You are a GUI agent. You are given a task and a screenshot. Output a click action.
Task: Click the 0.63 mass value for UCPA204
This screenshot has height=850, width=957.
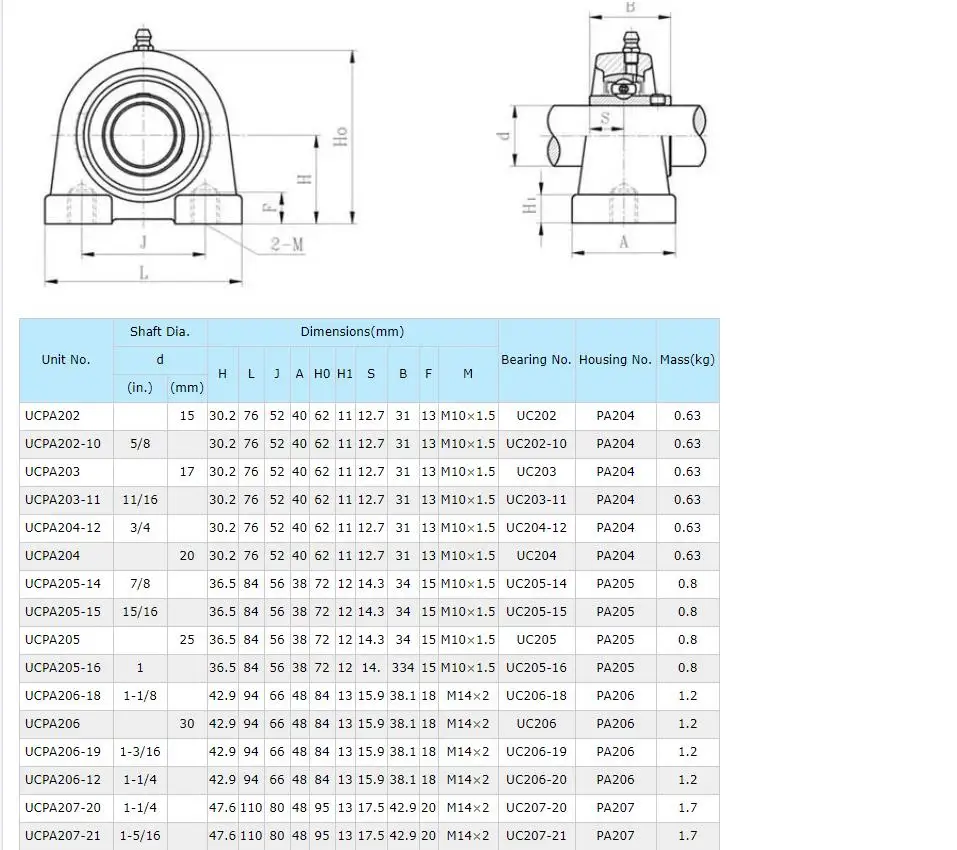point(686,555)
